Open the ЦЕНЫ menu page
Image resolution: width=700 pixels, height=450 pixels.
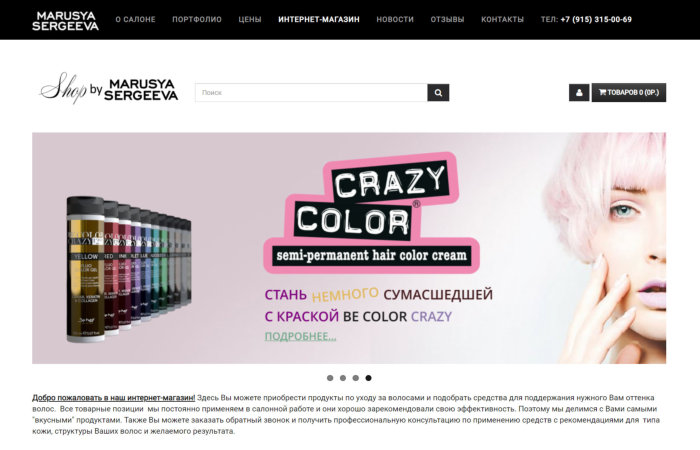[250, 20]
